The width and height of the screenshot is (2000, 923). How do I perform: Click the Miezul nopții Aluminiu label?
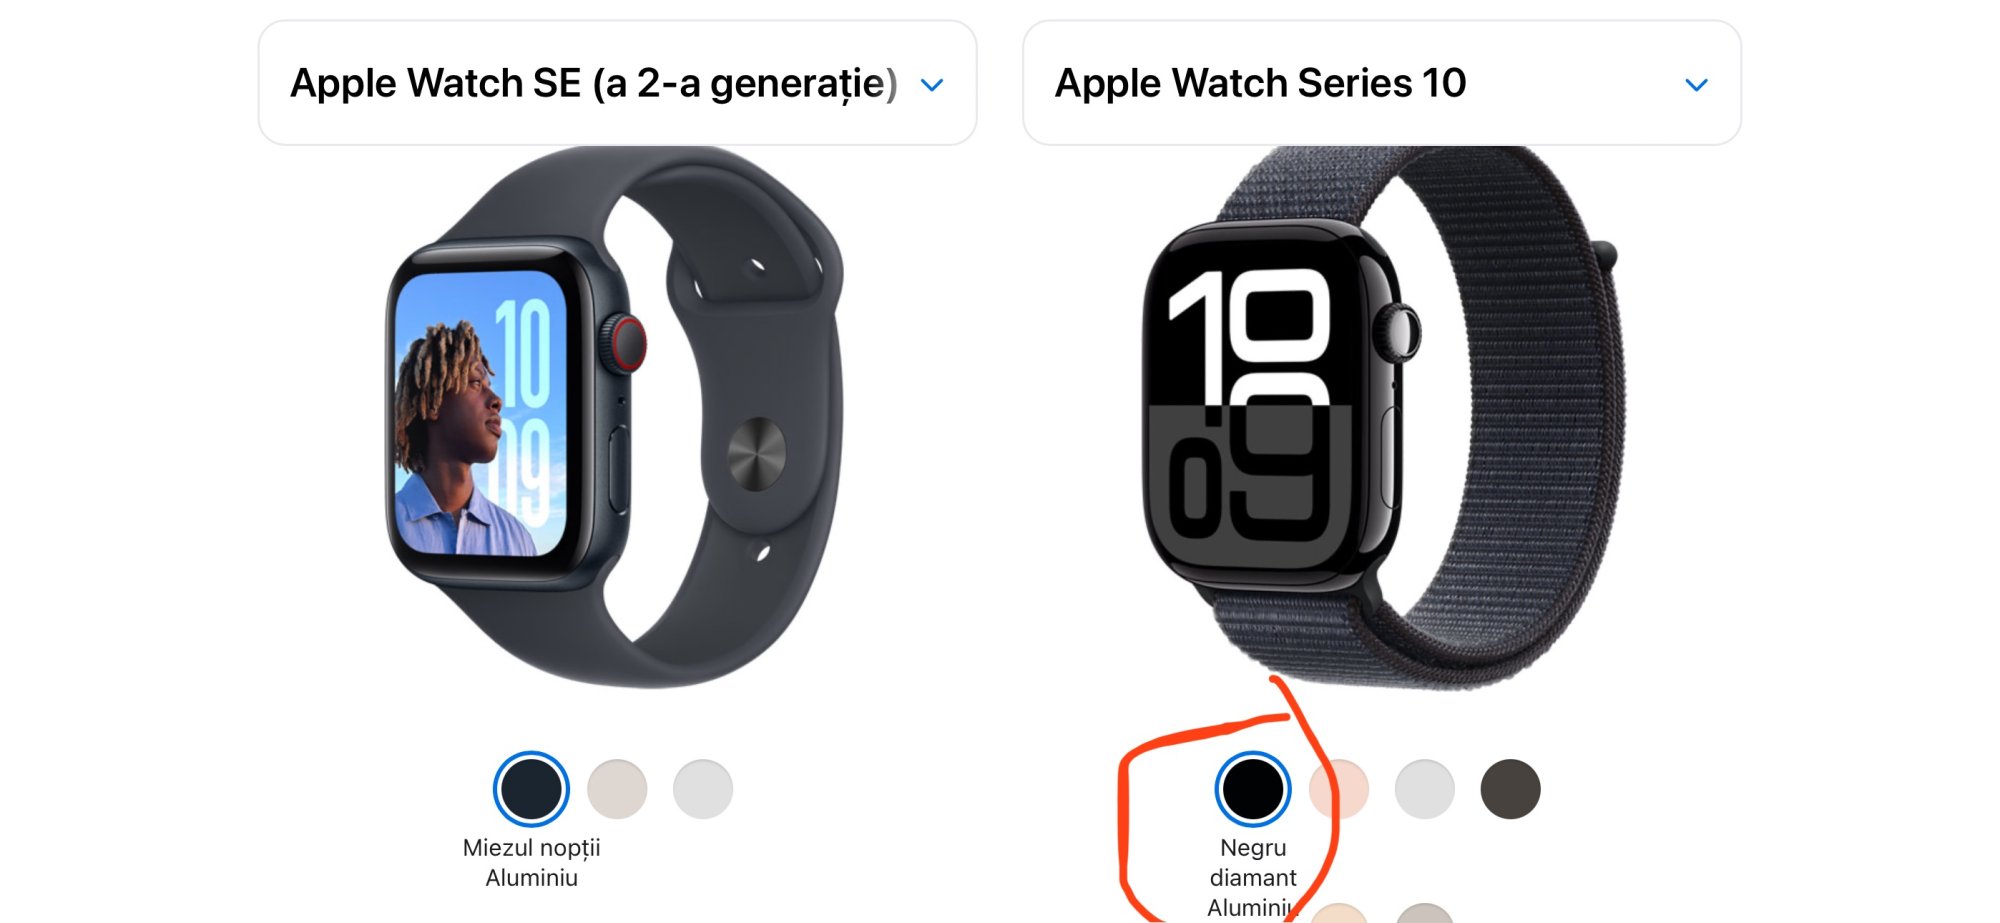tap(531, 862)
